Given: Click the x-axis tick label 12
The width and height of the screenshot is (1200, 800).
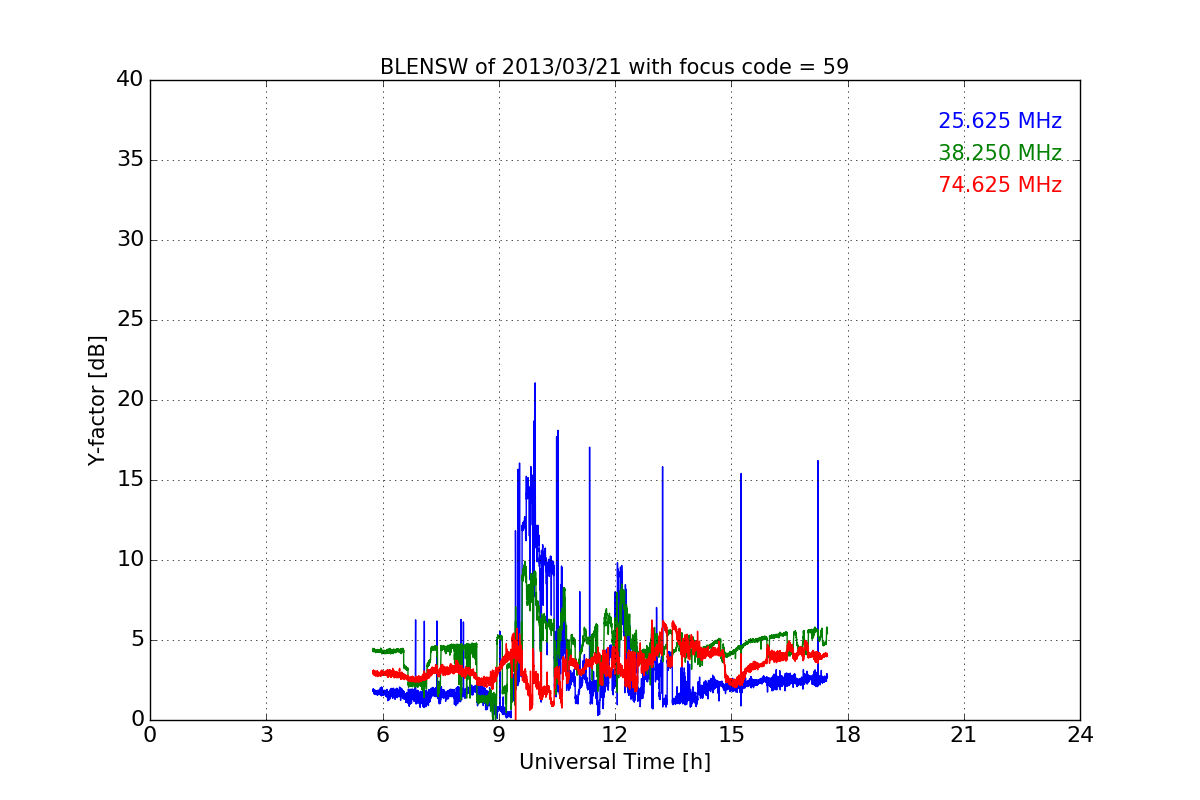Looking at the screenshot, I should pyautogui.click(x=615, y=735).
